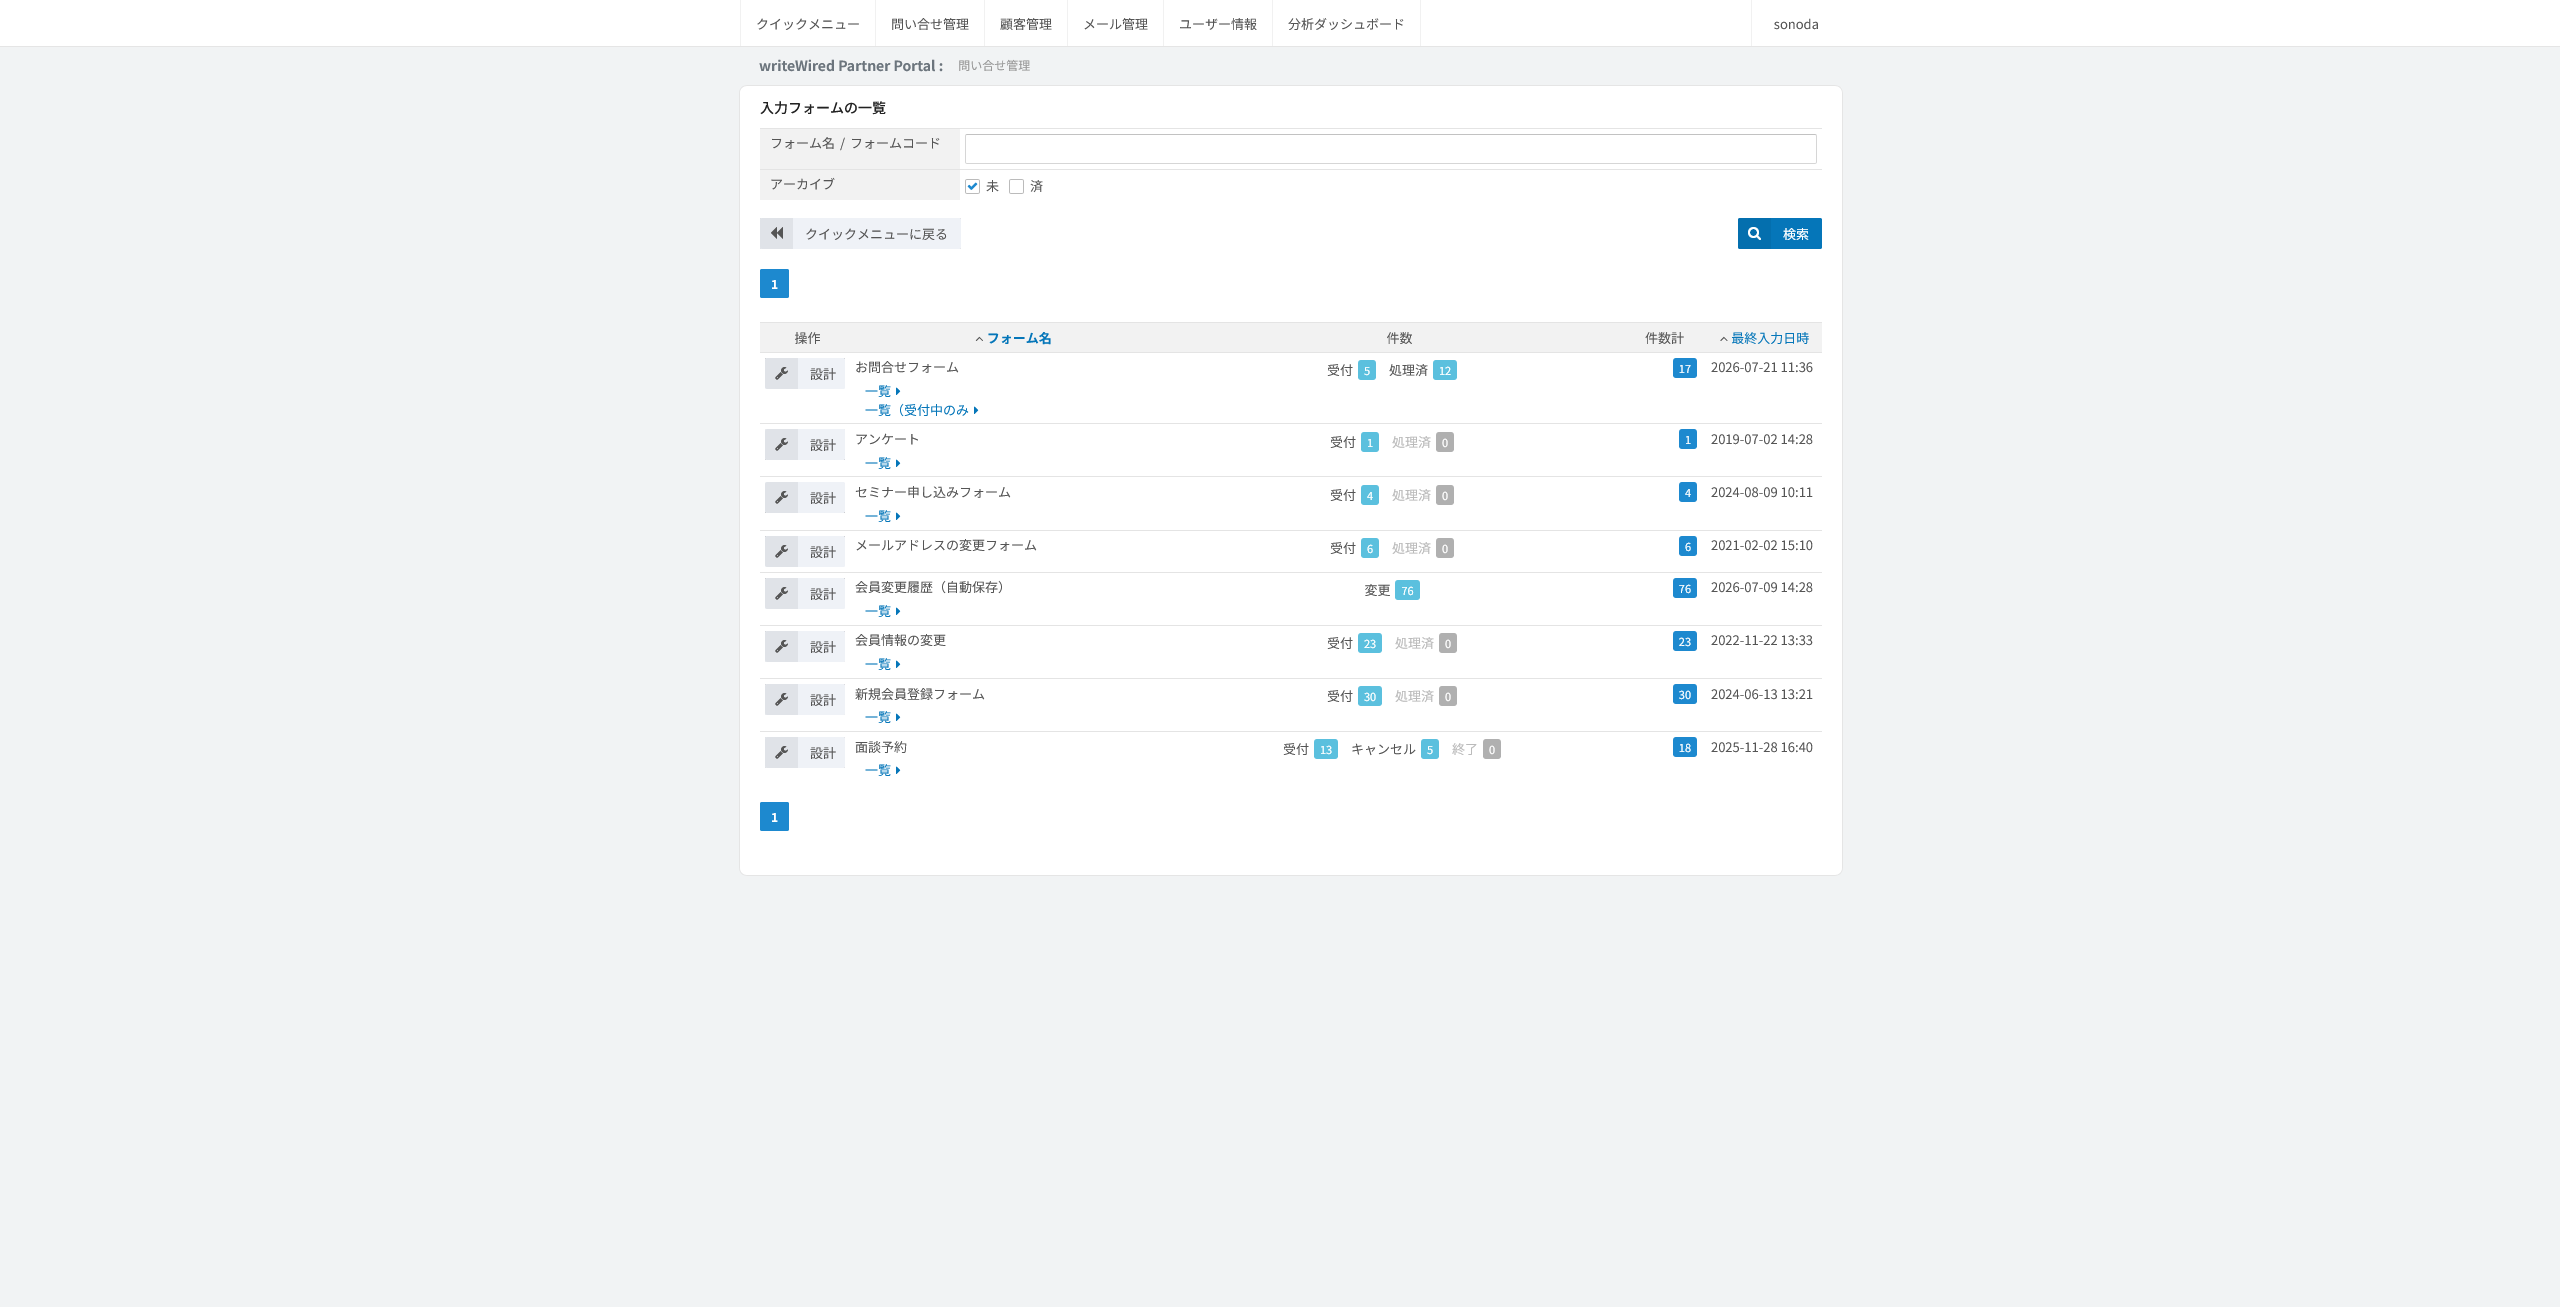Click page 1 in the top pagination

click(x=774, y=284)
